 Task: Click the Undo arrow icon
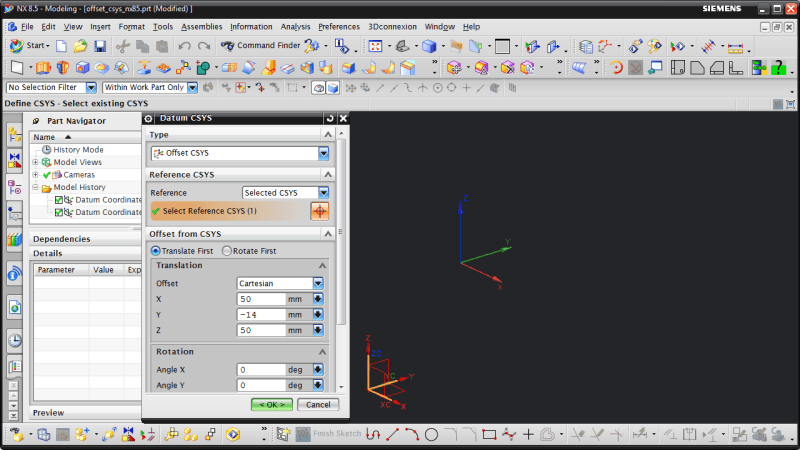(x=184, y=46)
